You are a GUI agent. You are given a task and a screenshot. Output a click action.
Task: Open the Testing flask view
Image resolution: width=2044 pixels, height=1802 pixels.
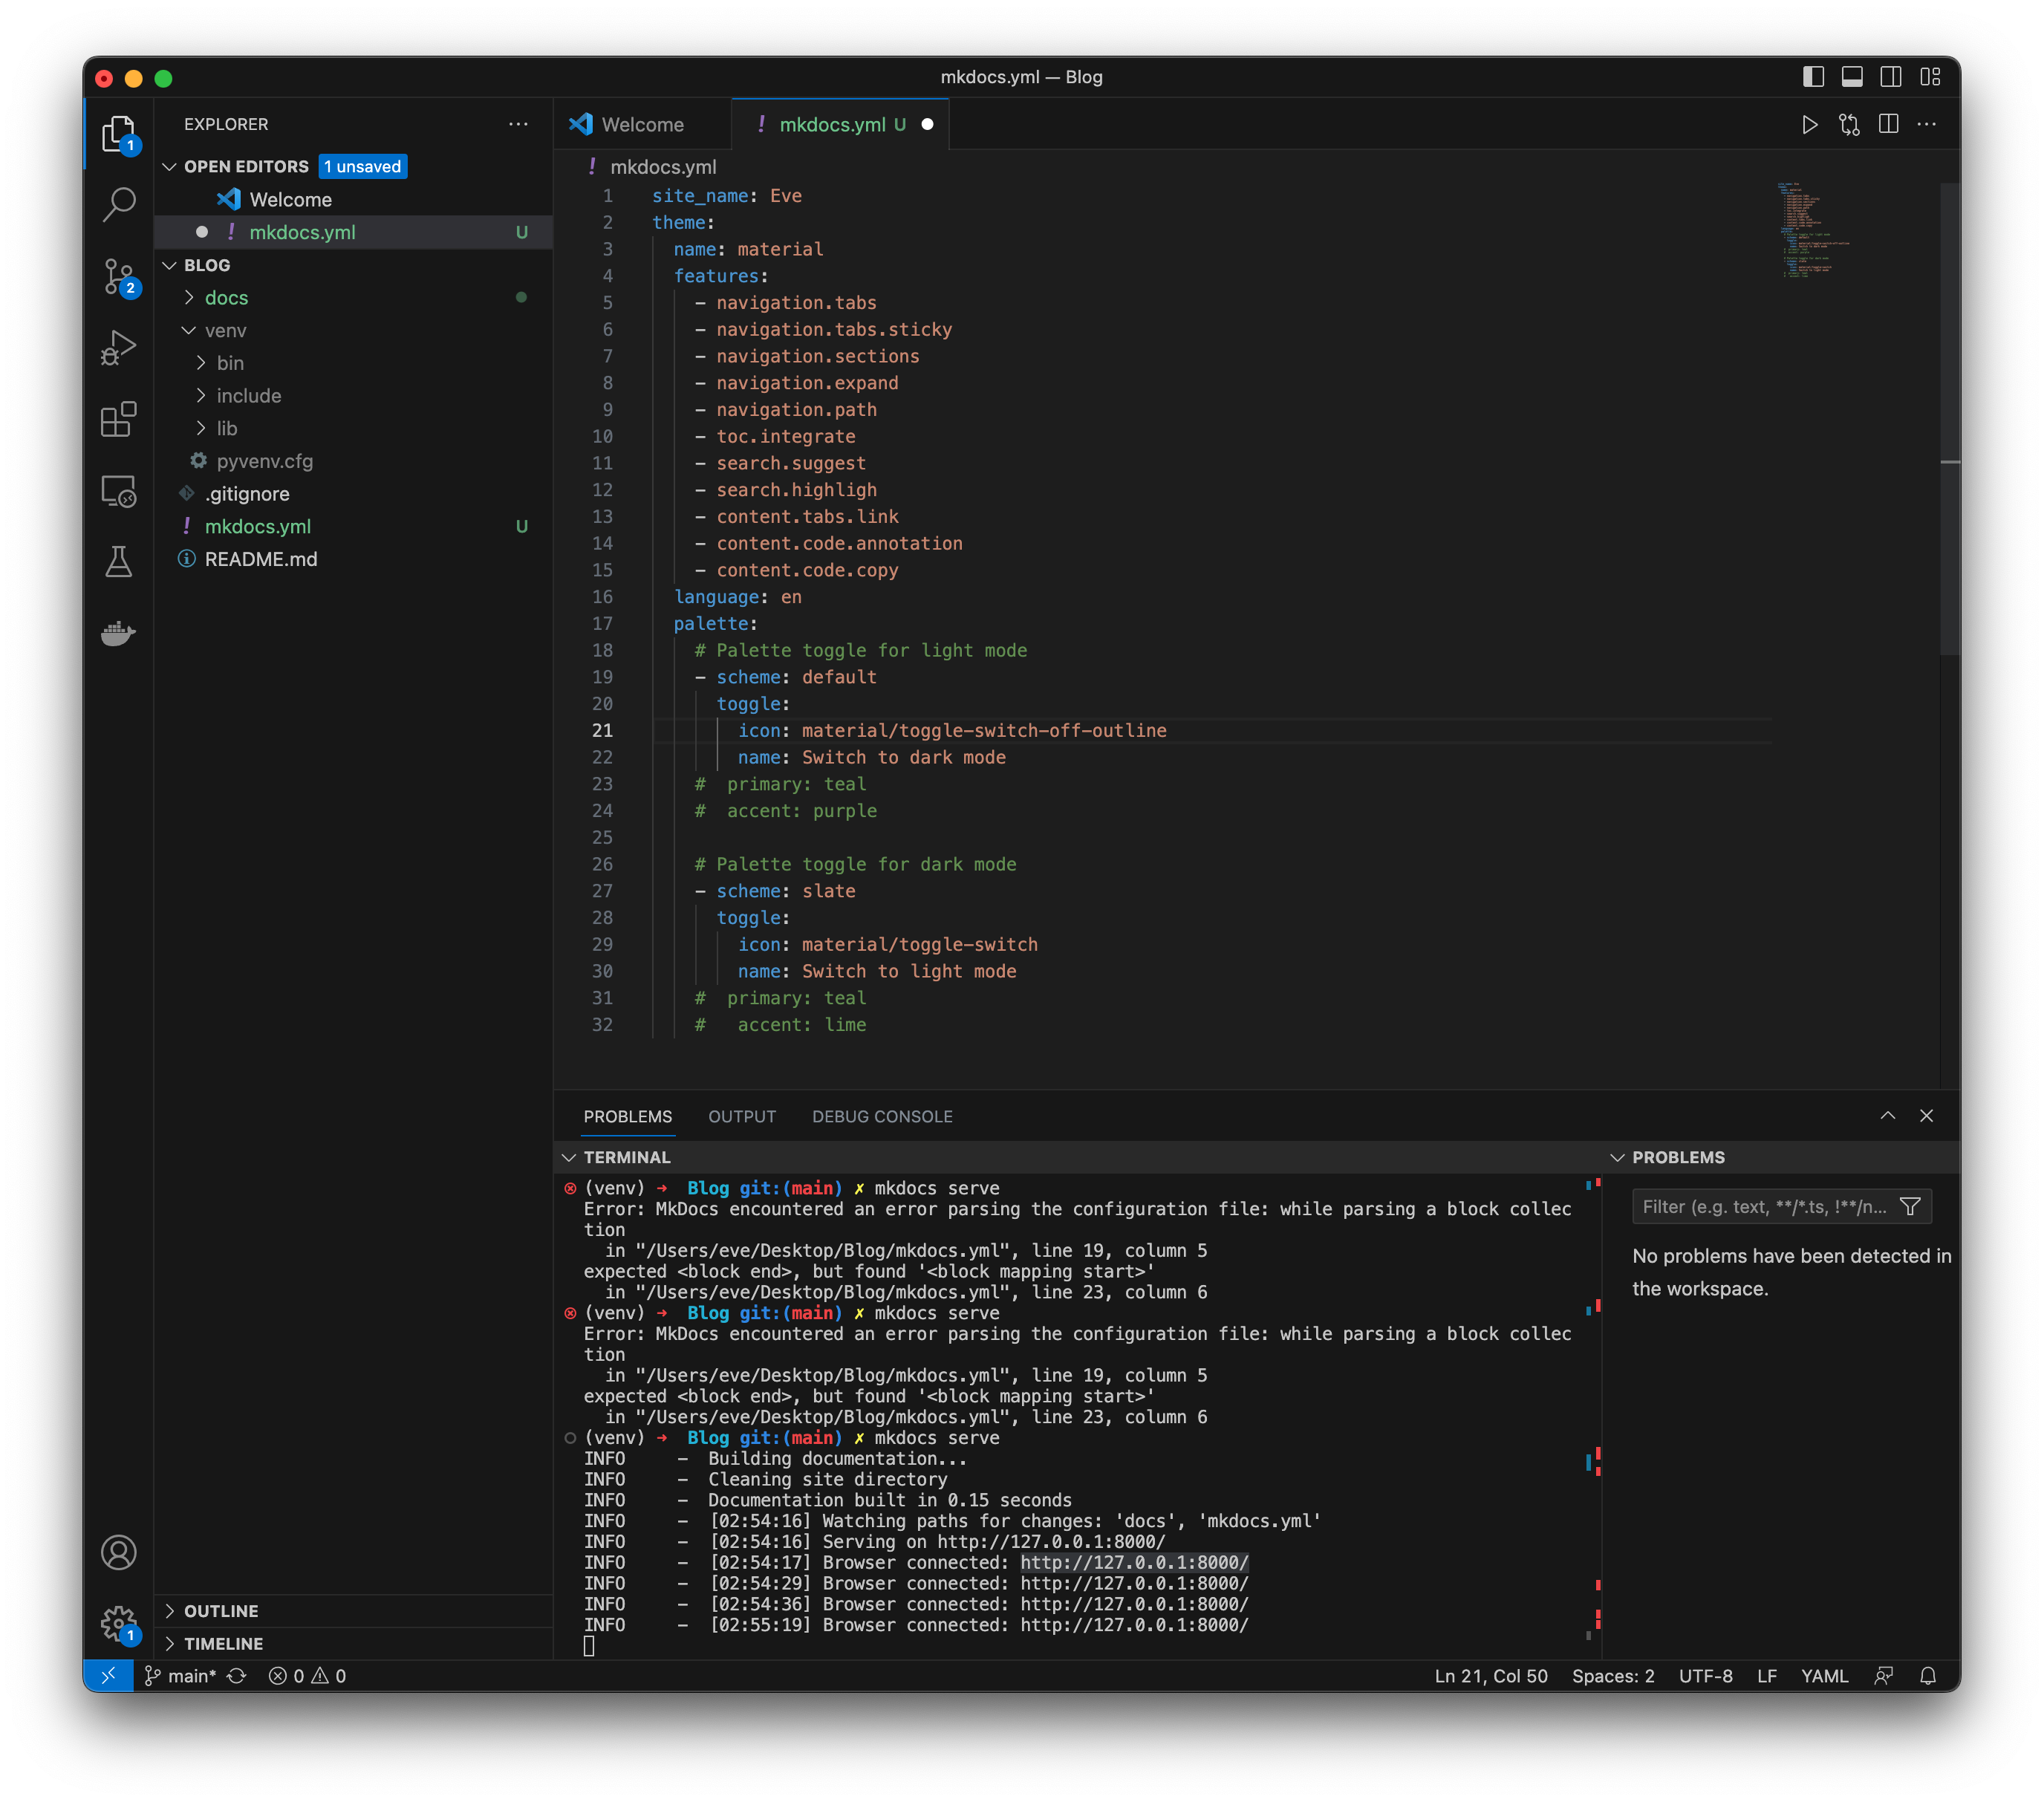[118, 562]
